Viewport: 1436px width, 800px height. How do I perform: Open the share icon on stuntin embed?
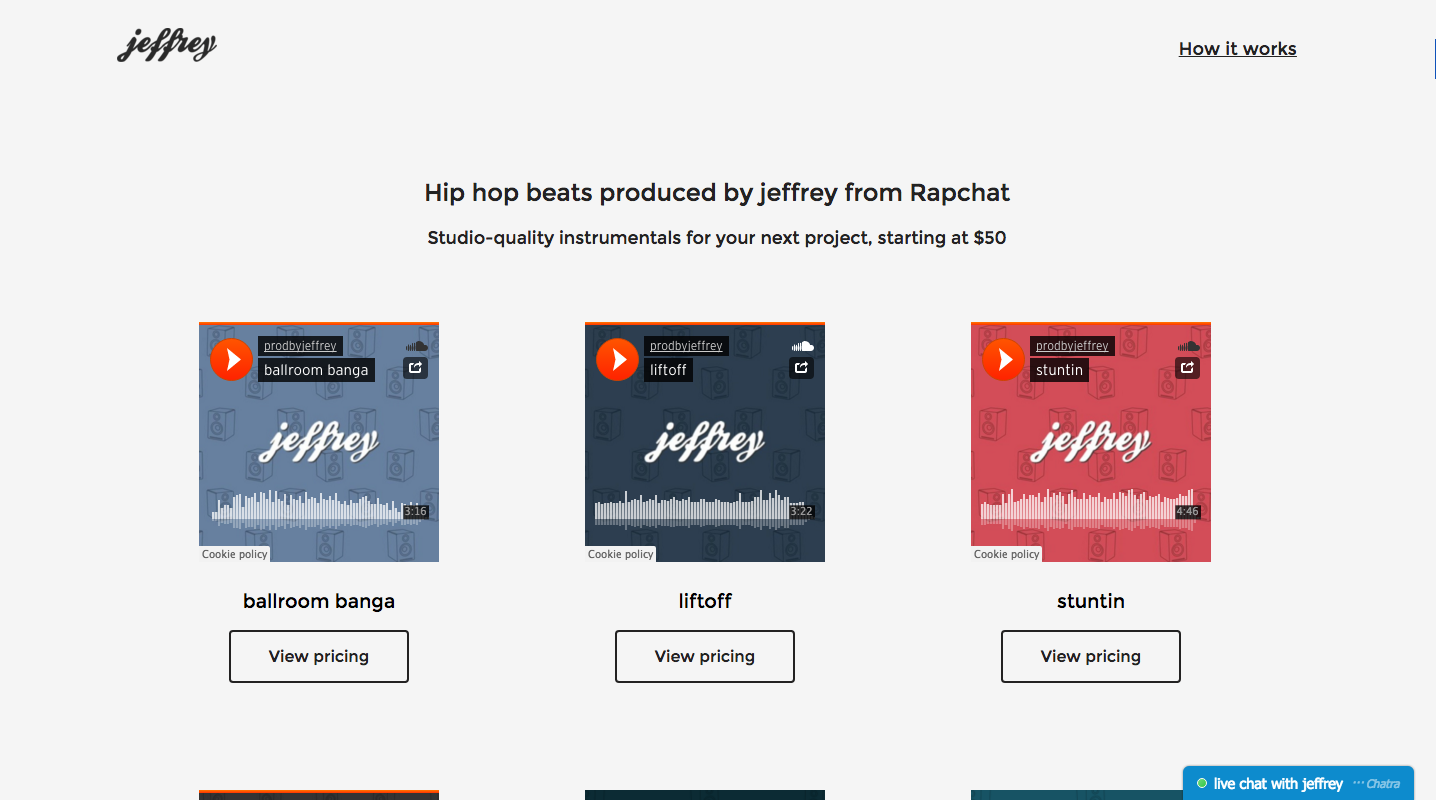(1187, 368)
